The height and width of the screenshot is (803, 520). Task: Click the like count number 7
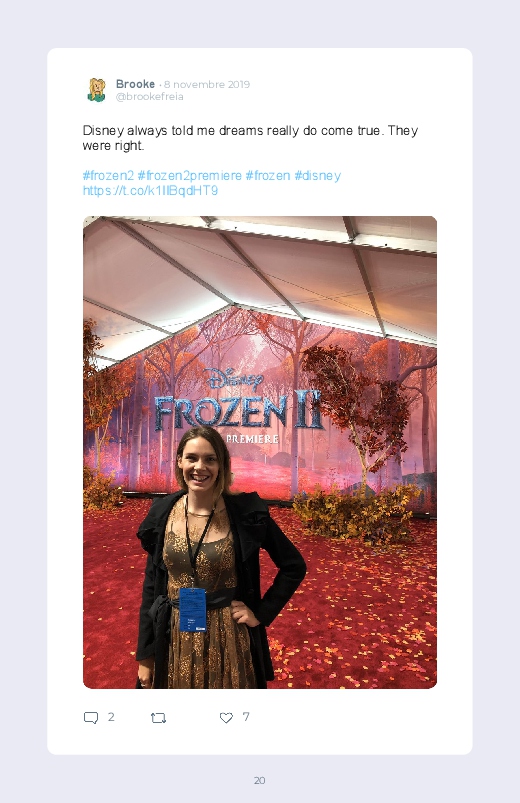(x=246, y=716)
